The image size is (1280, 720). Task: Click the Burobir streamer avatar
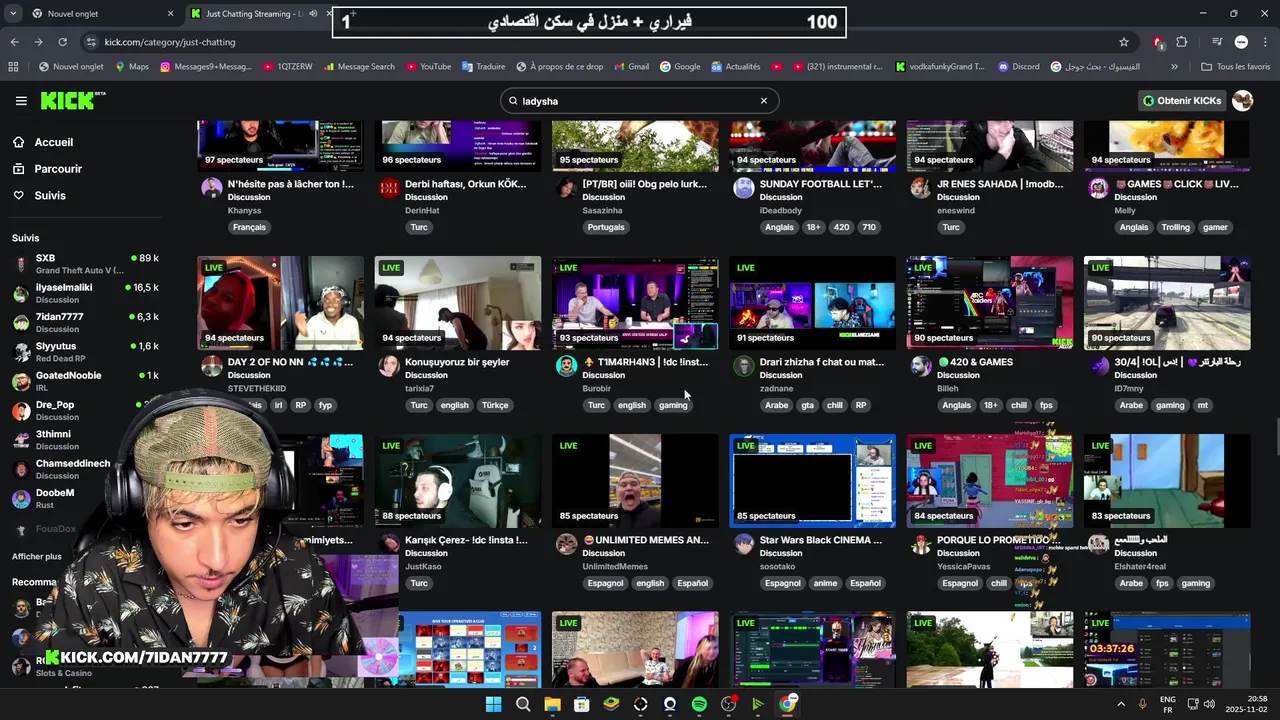tap(566, 365)
